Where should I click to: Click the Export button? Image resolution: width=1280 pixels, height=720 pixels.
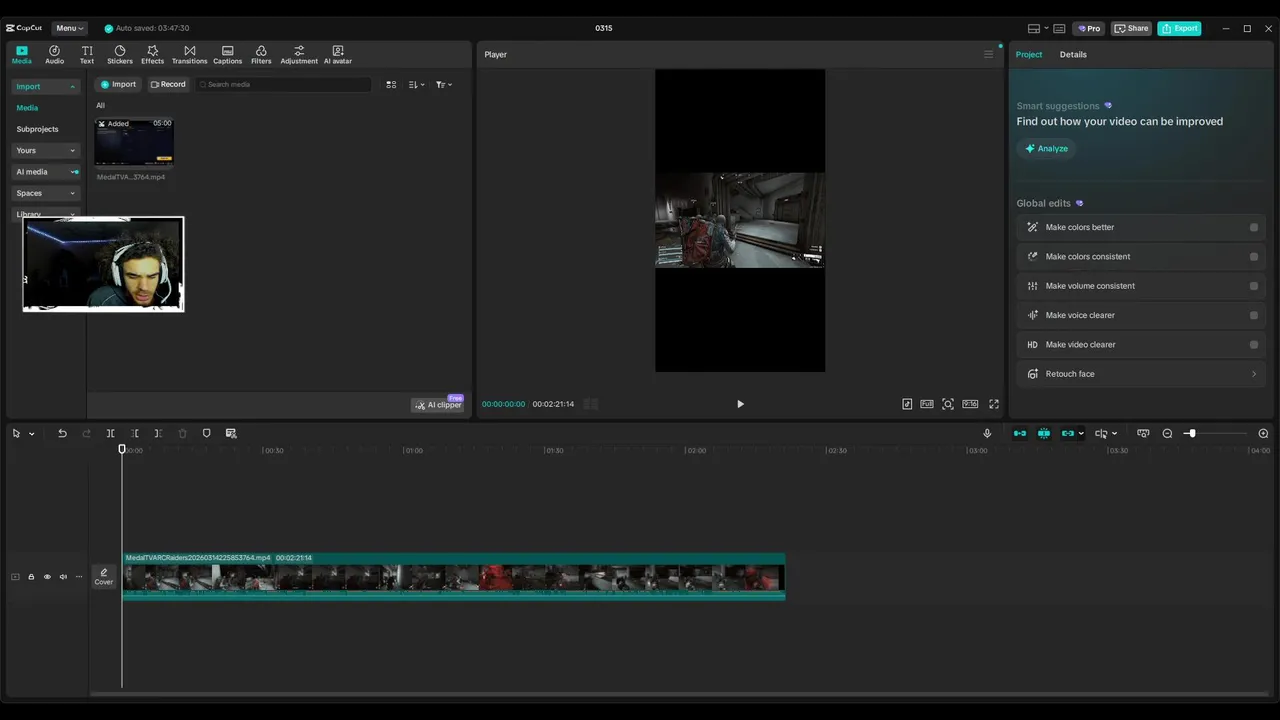click(1179, 28)
